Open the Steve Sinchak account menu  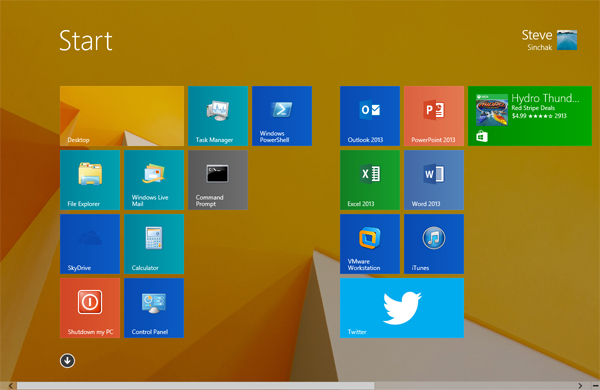(549, 40)
